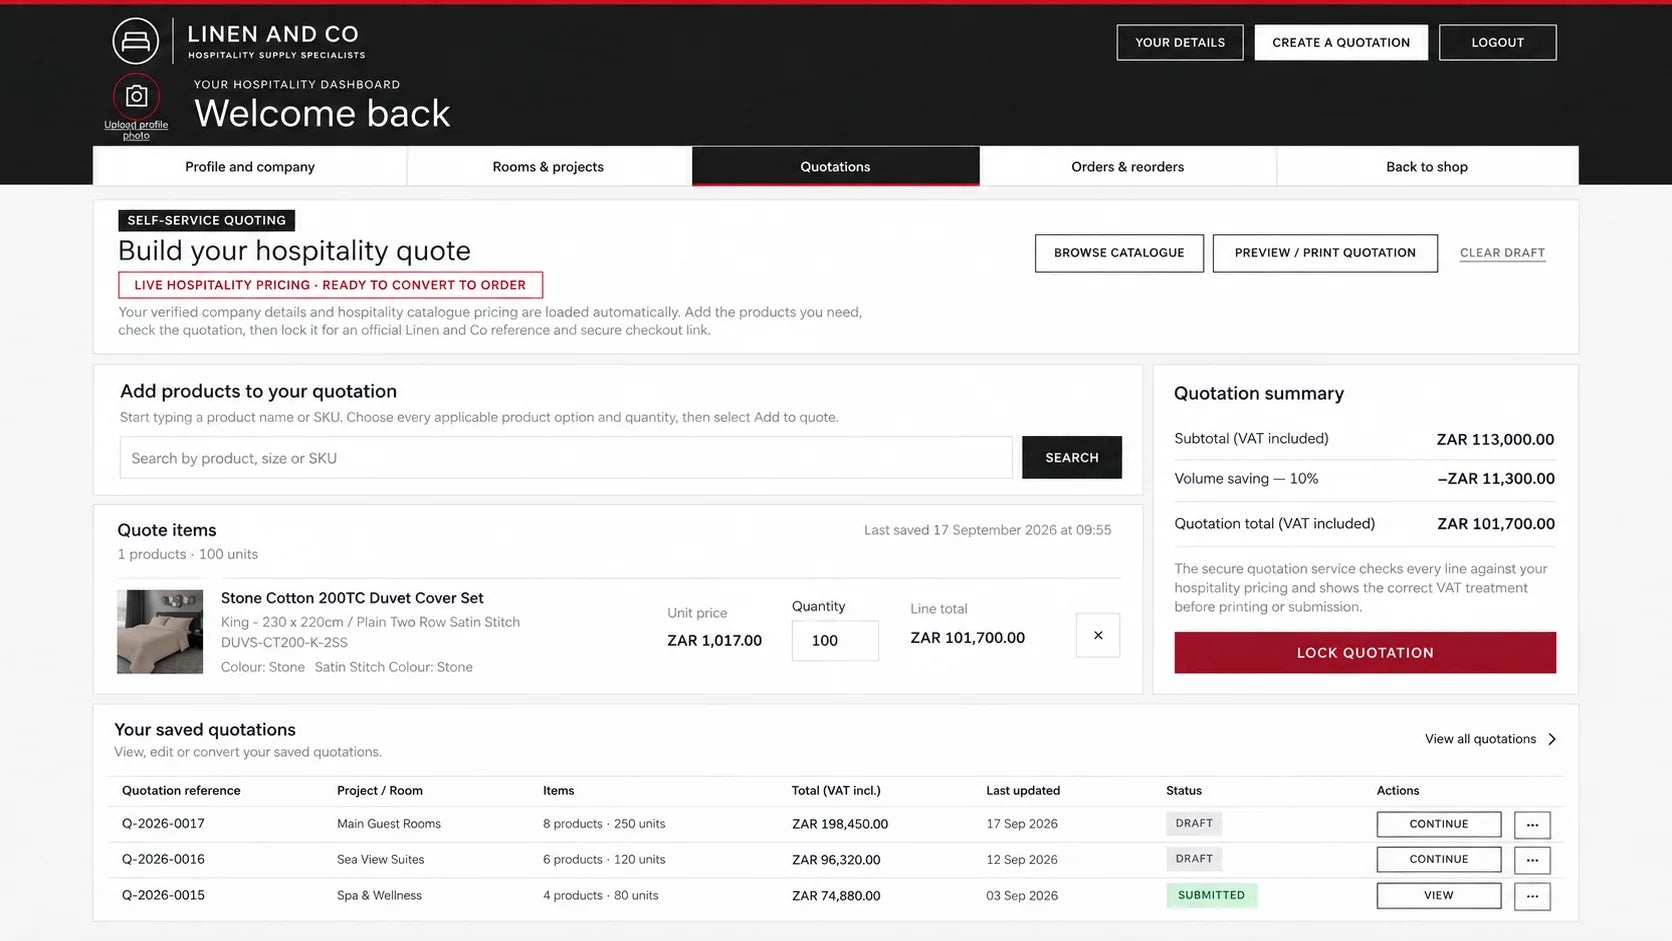Click the DRAFT badge for Main Guest Rooms
This screenshot has width=1672, height=941.
[1194, 824]
